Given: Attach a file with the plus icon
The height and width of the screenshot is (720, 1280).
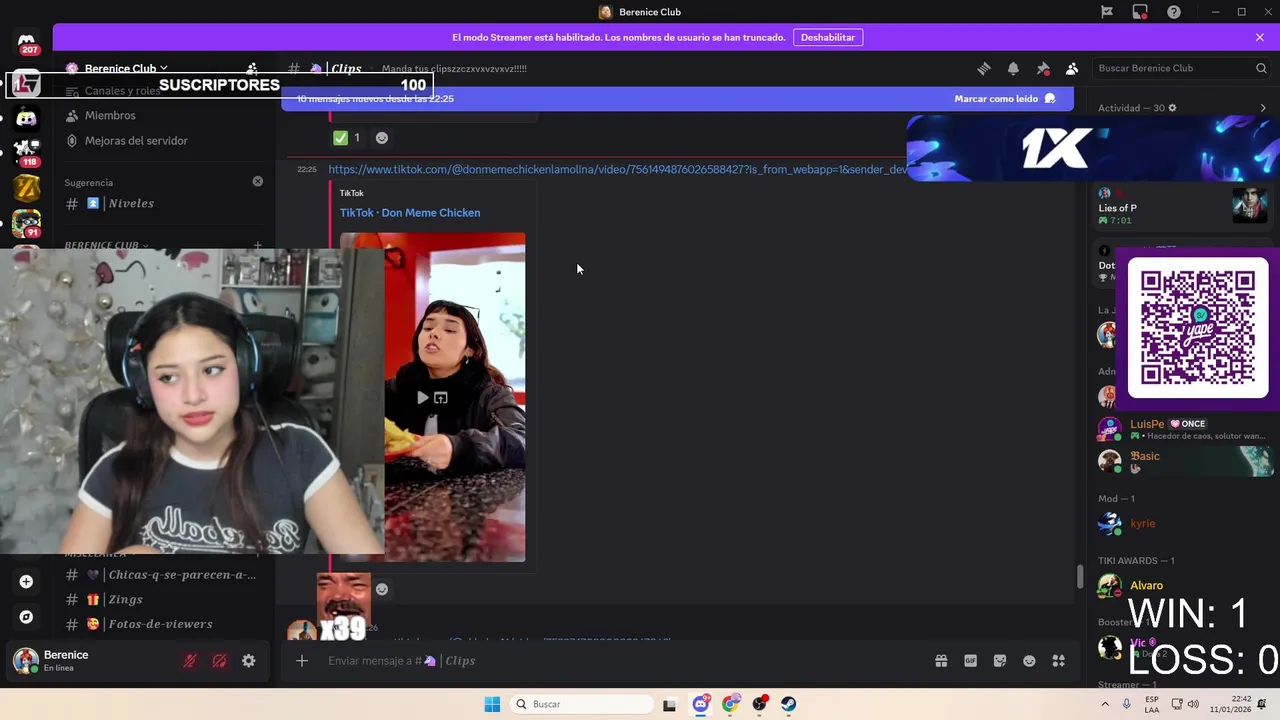Looking at the screenshot, I should [302, 661].
